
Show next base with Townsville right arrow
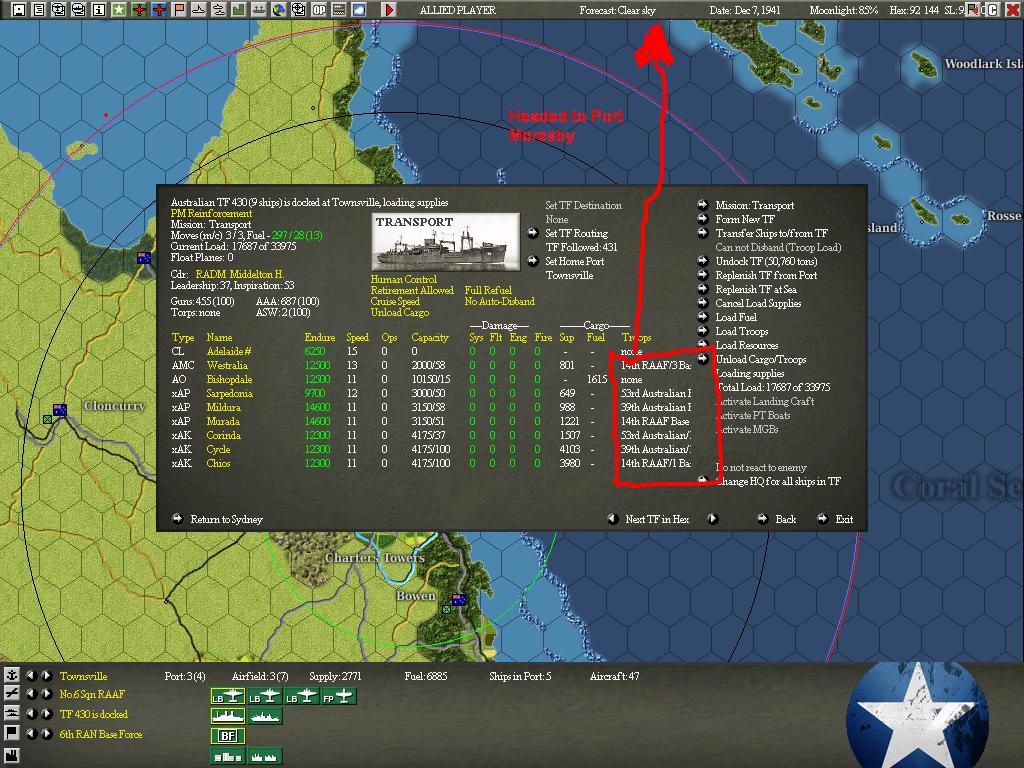point(46,675)
